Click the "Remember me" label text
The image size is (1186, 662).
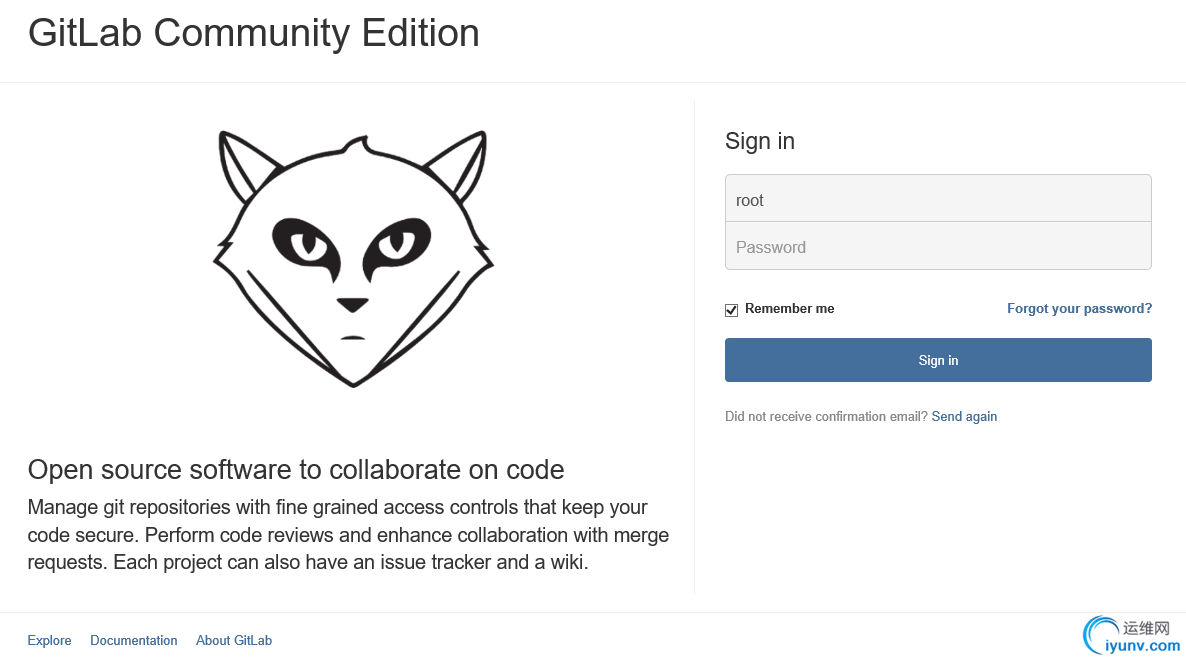pyautogui.click(x=789, y=309)
